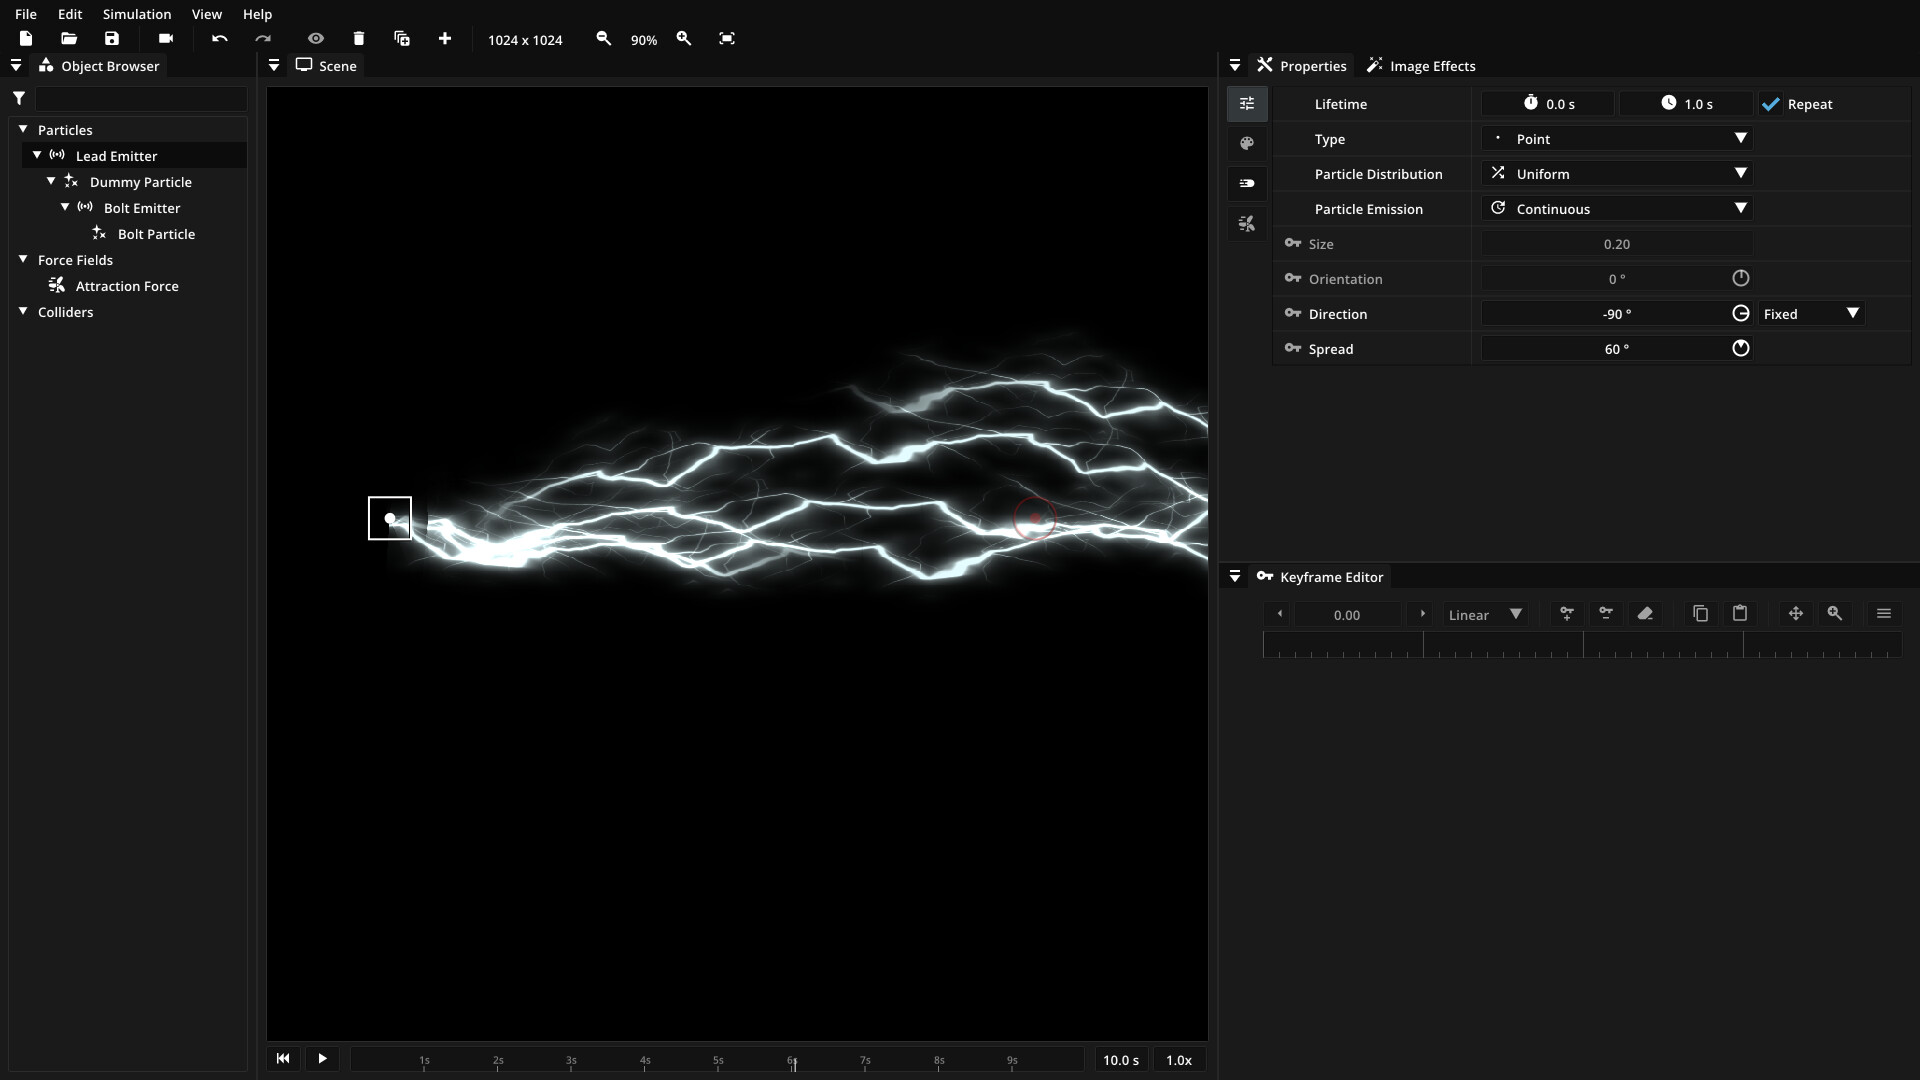Click the video camera export icon
1920x1080 pixels.
[x=166, y=39]
